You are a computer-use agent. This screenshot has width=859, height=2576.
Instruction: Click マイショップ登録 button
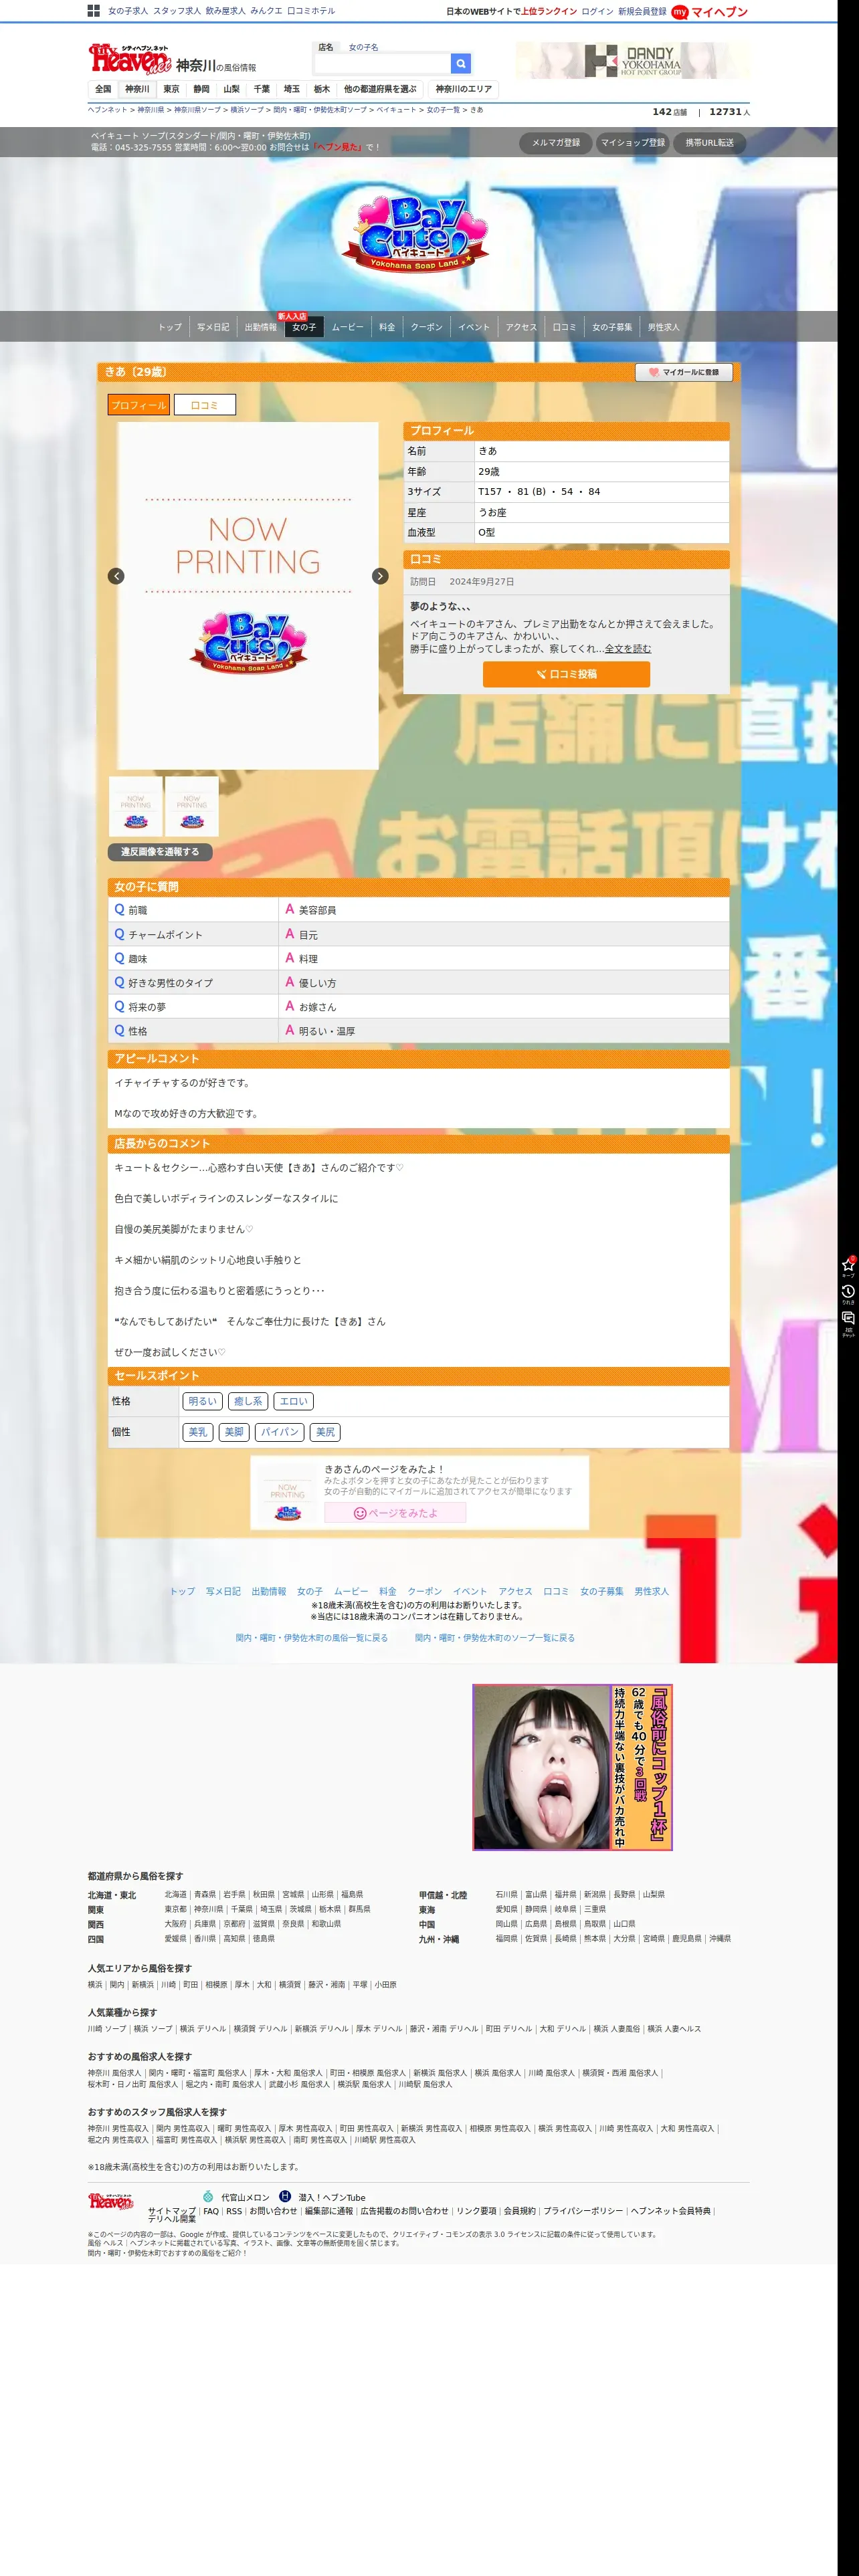point(632,143)
